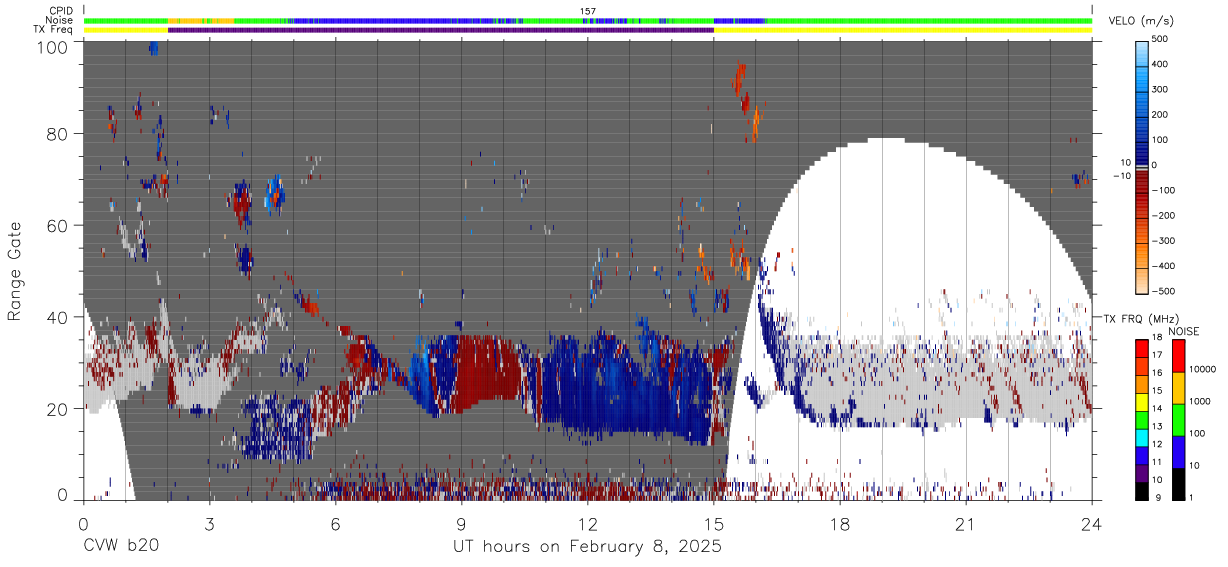Click hour 18 on the UT time axis
This screenshot has height=567, width=1228.
tap(840, 524)
